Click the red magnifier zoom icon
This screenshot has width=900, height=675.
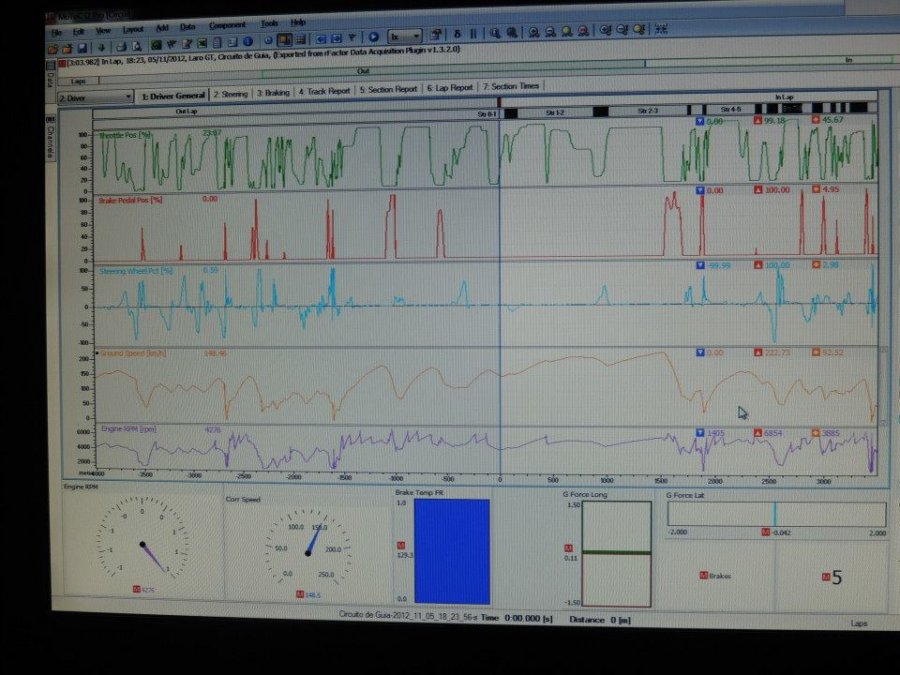click(583, 31)
